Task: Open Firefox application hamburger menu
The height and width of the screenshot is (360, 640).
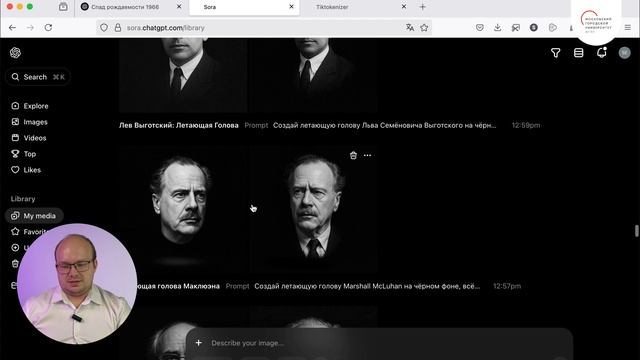Action: pyautogui.click(x=628, y=27)
